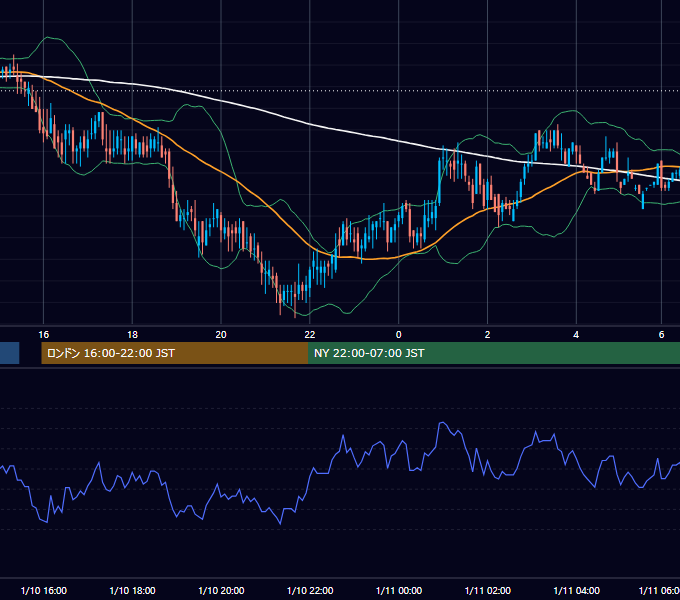Screen dimensions: 680x600
Task: Select hour label 4 on price chart axis
Action: [576, 335]
